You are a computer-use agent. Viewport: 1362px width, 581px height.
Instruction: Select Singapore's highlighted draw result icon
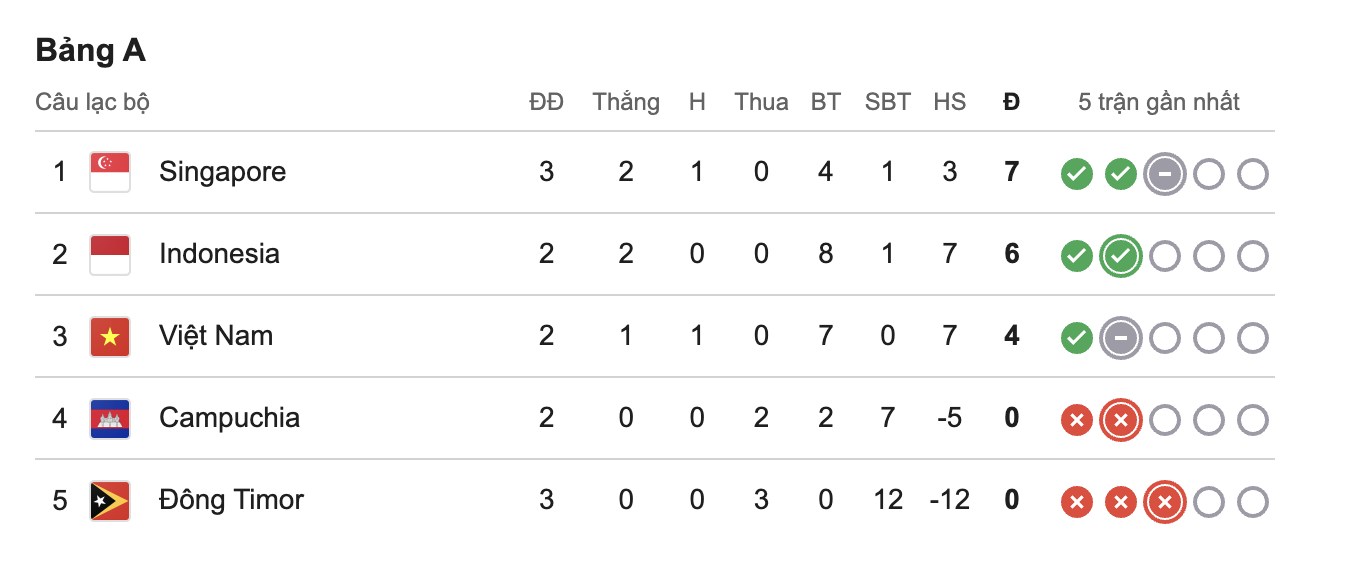click(x=1165, y=175)
